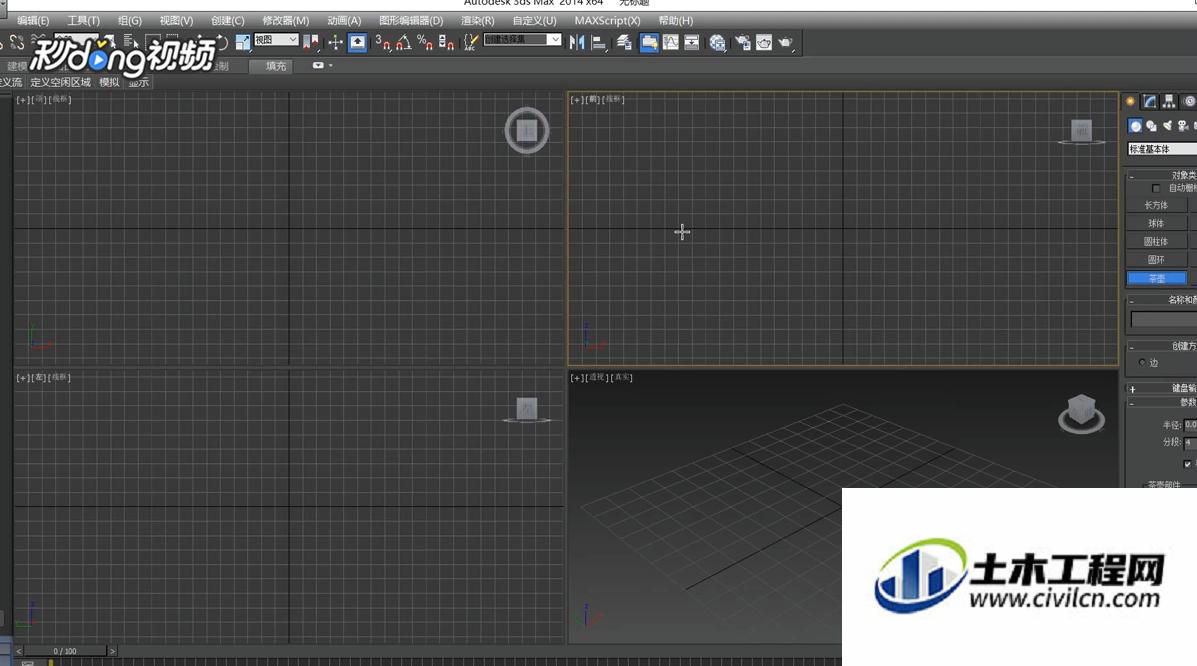Select the 边 radio button
This screenshot has height=666, width=1197.
[x=1142, y=362]
